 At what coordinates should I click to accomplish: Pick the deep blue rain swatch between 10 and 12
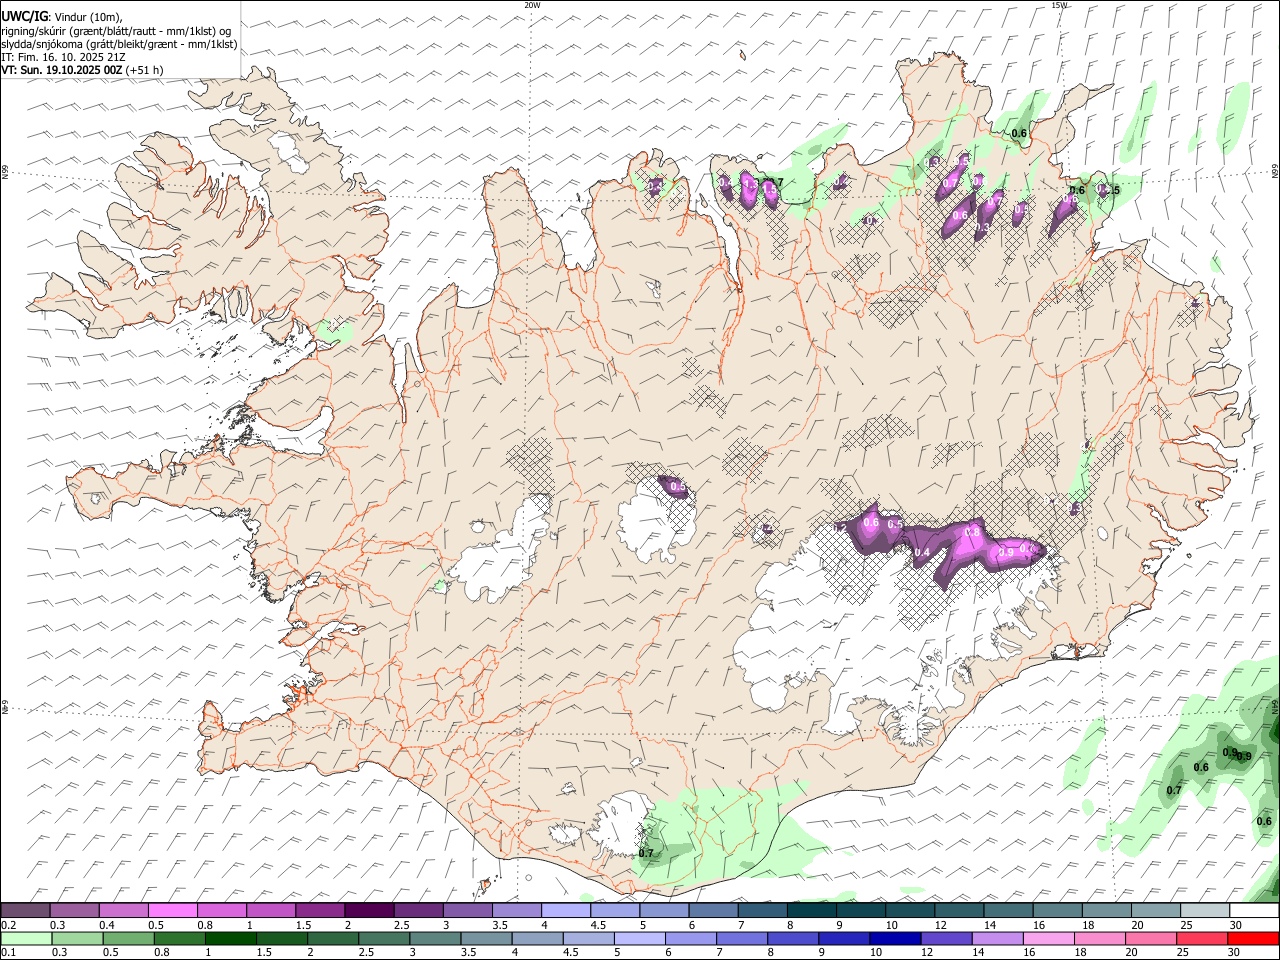click(x=895, y=939)
